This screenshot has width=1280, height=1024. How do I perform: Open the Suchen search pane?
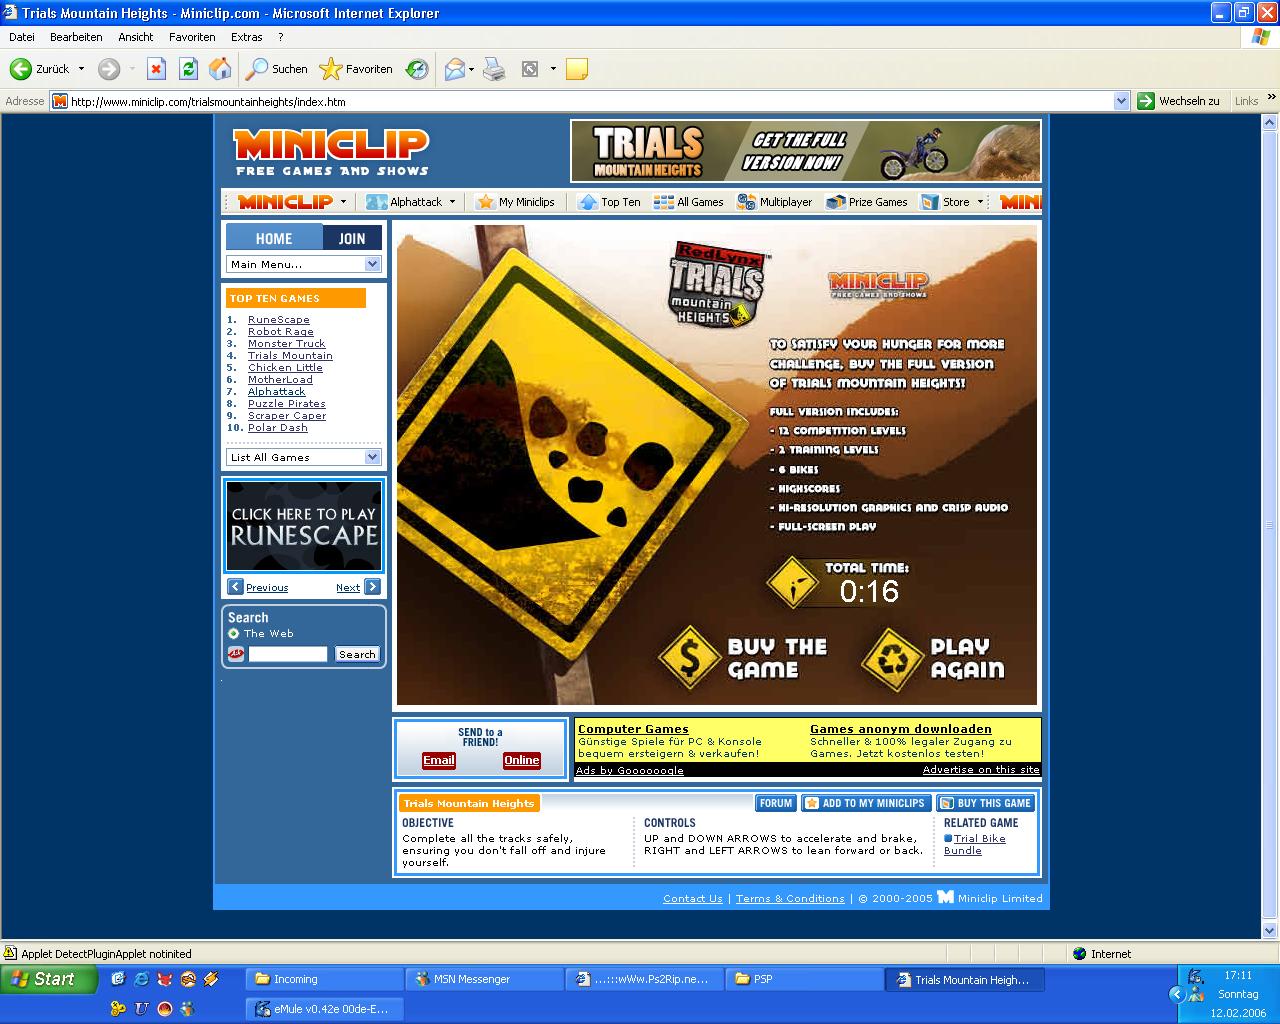(x=277, y=69)
